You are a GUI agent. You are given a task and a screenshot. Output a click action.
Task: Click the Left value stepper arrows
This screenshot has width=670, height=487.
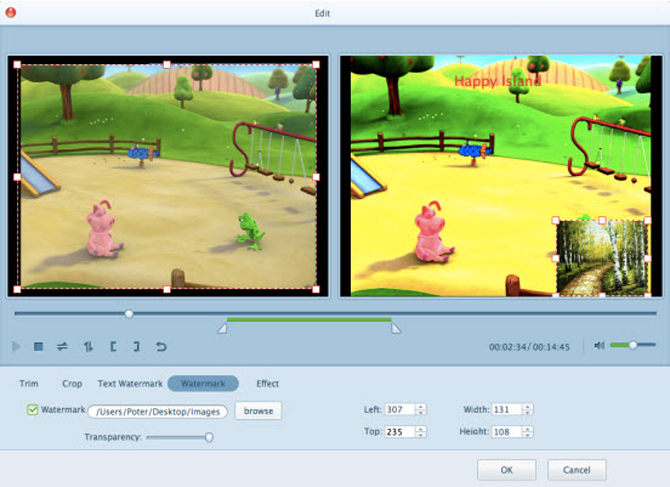[421, 409]
